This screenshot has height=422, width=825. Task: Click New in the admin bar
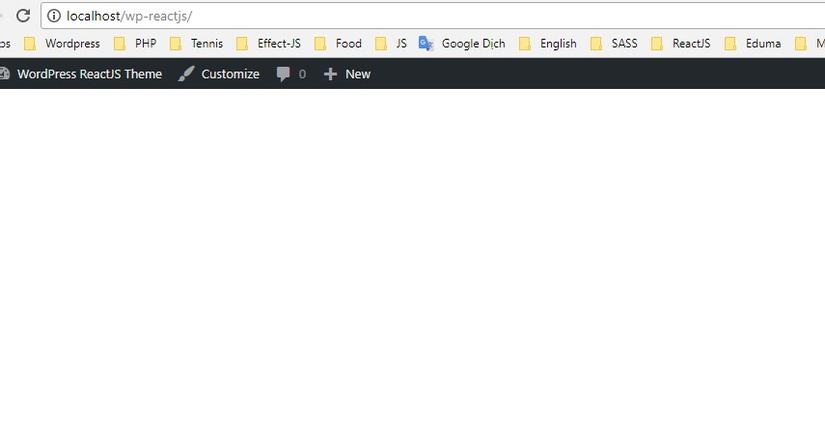point(347,74)
